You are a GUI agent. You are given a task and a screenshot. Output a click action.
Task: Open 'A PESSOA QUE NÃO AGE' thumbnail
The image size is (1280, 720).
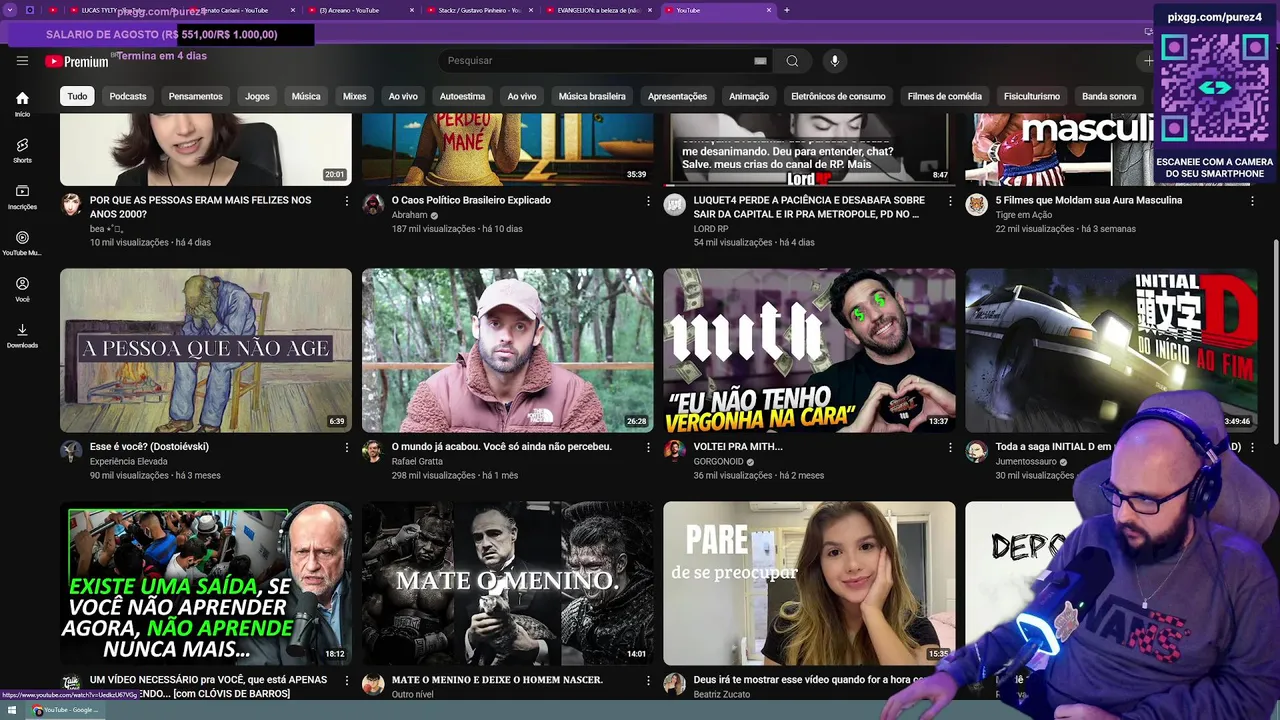point(206,350)
